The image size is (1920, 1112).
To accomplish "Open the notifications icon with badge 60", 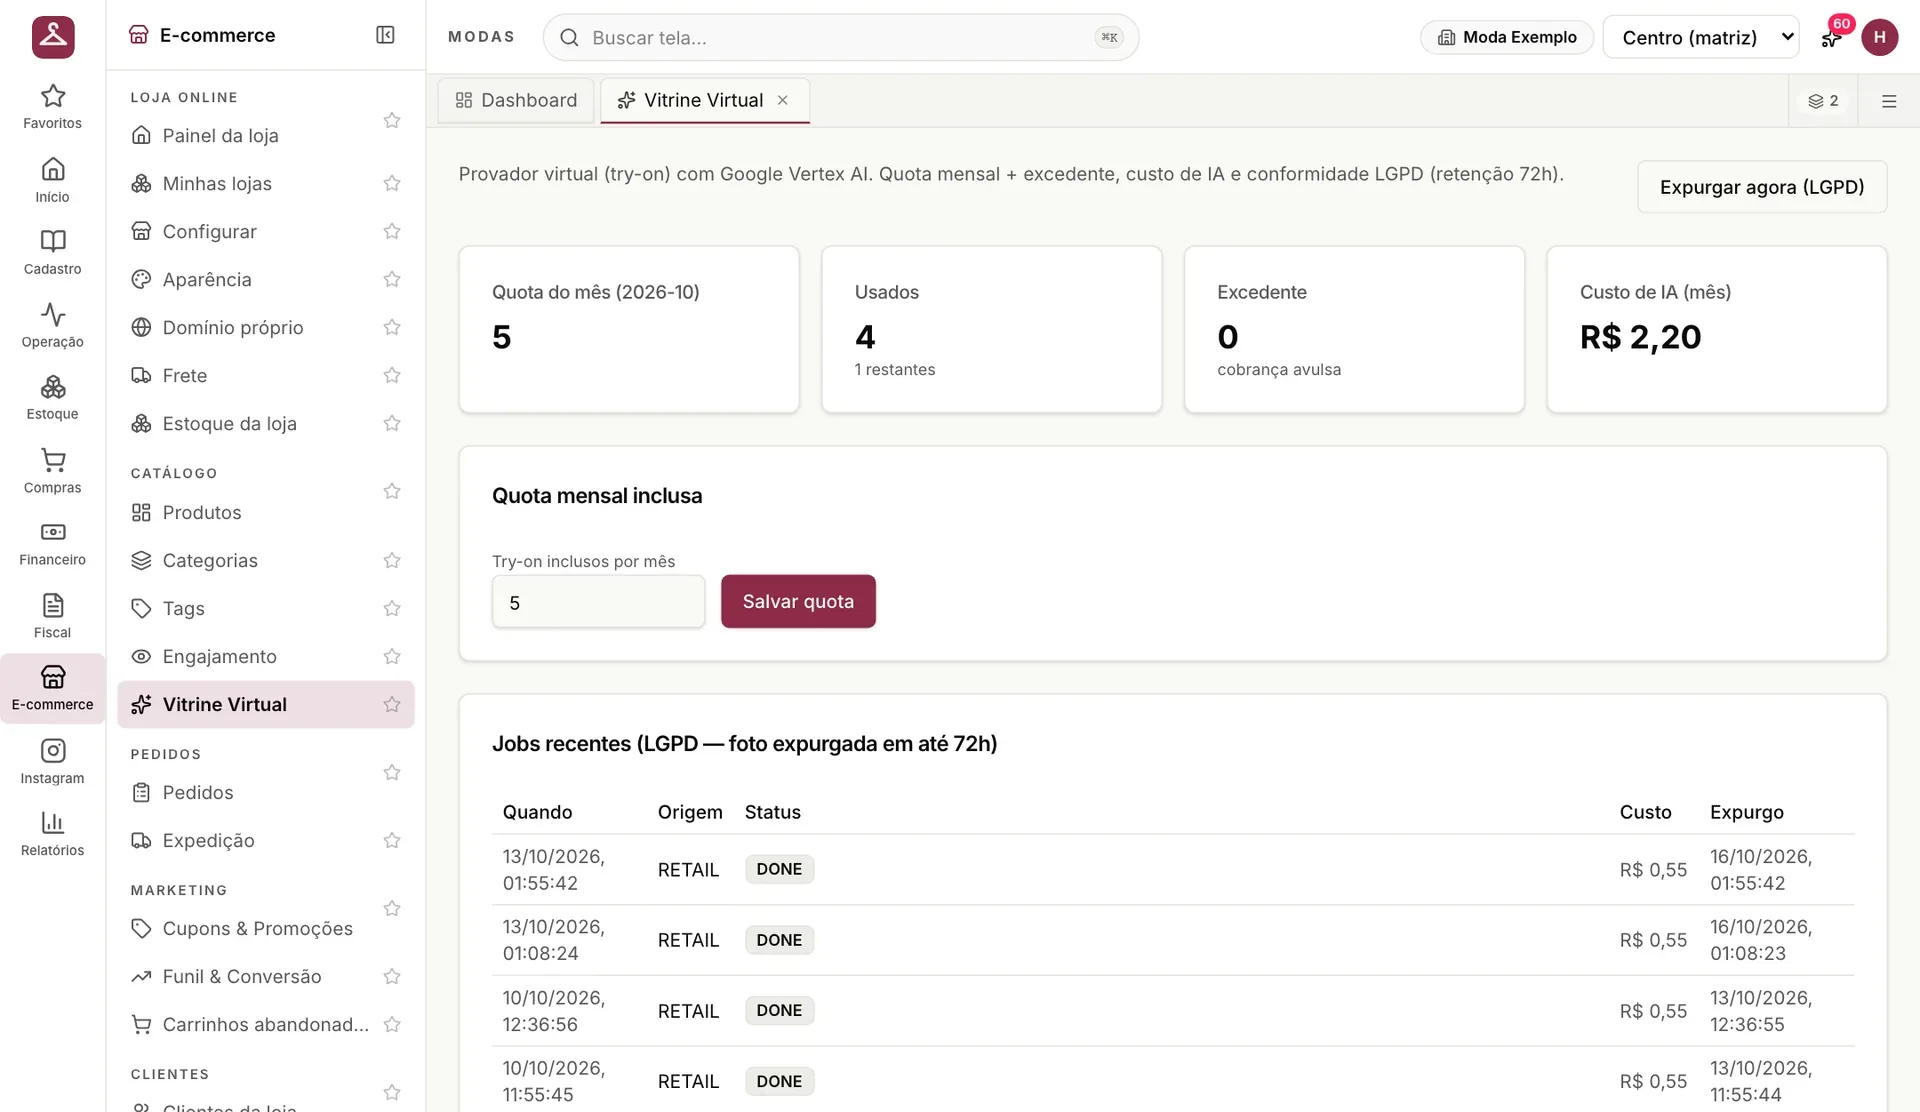I will pos(1832,37).
